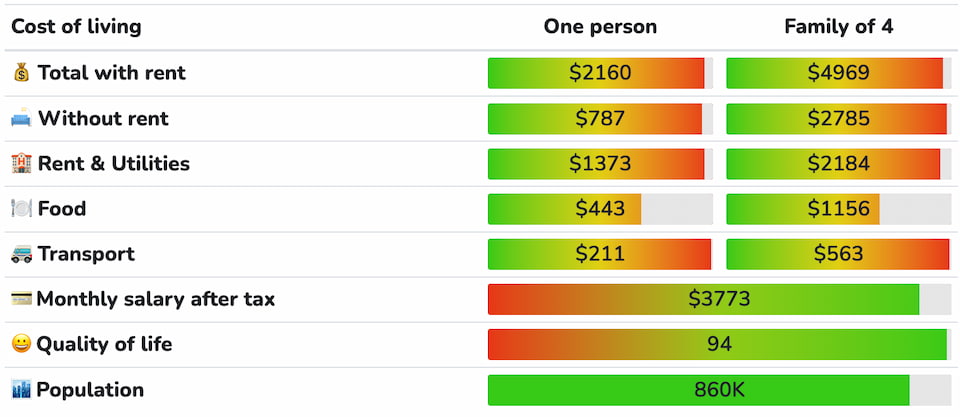Click the $563 family transport bar

[x=838, y=254]
